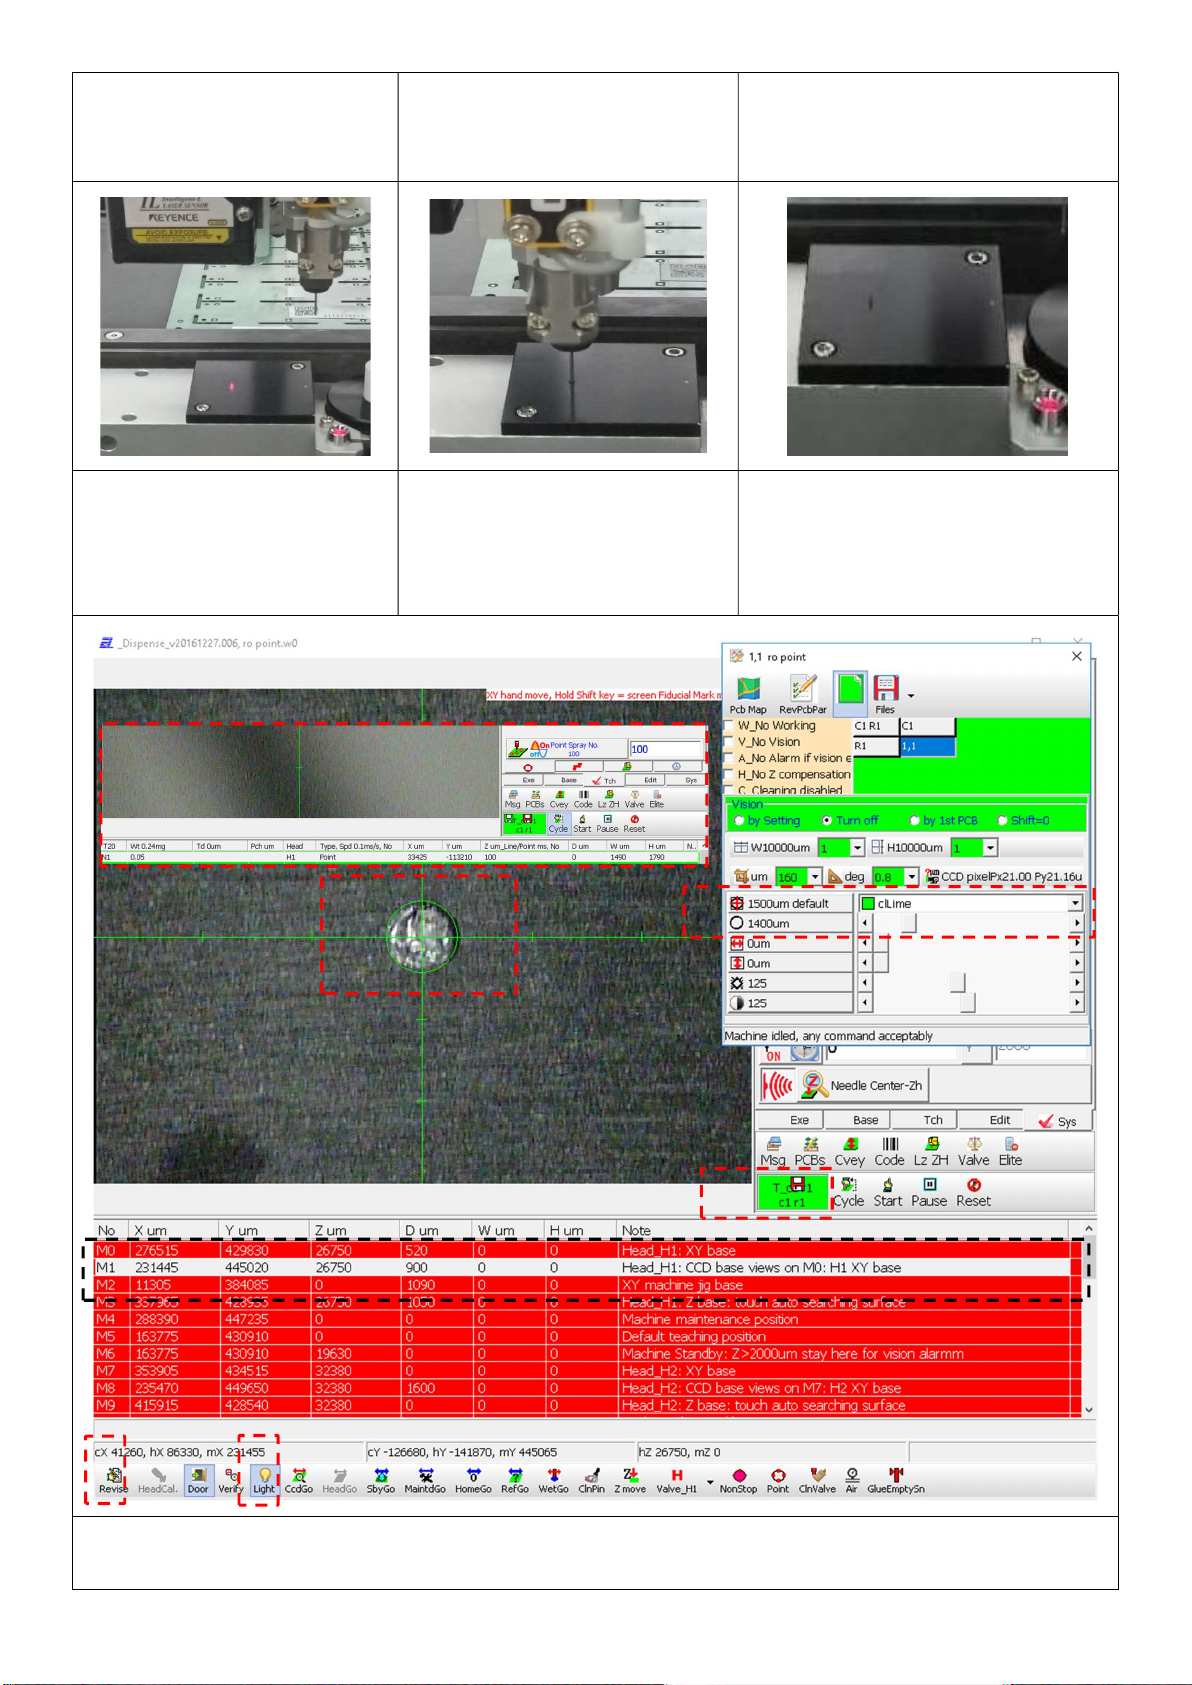Screen dimensions: 1192x1685
Task: Click the green T_c1r1 save button
Action: tap(792, 1193)
